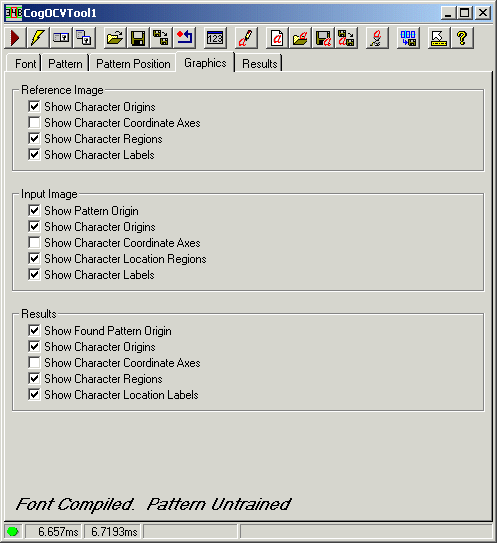
Task: Open a font file with folder 'a' icon
Action: click(x=300, y=38)
